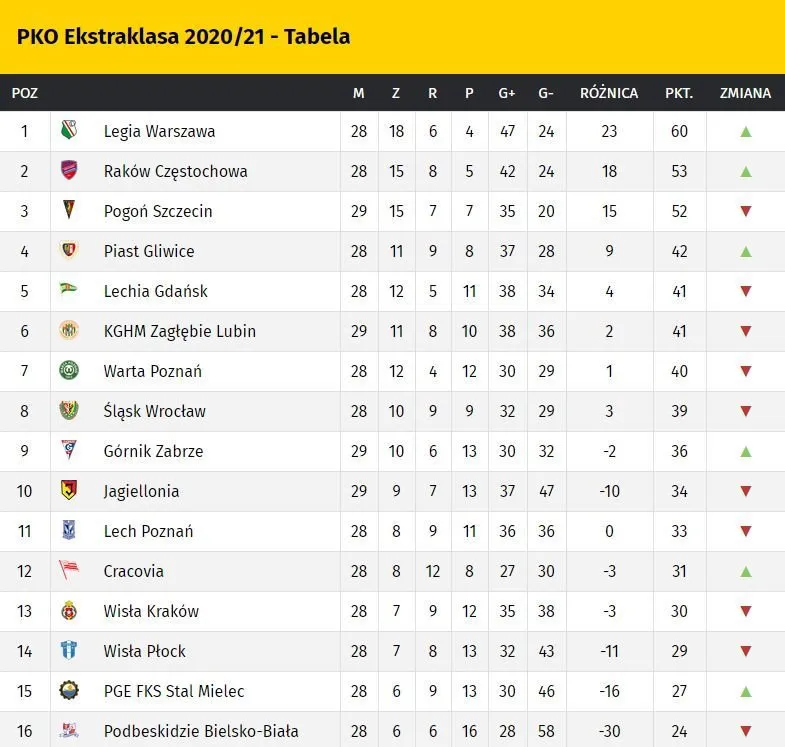This screenshot has width=785, height=747.
Task: Click the Warta Poznań club crest
Action: pyautogui.click(x=69, y=371)
